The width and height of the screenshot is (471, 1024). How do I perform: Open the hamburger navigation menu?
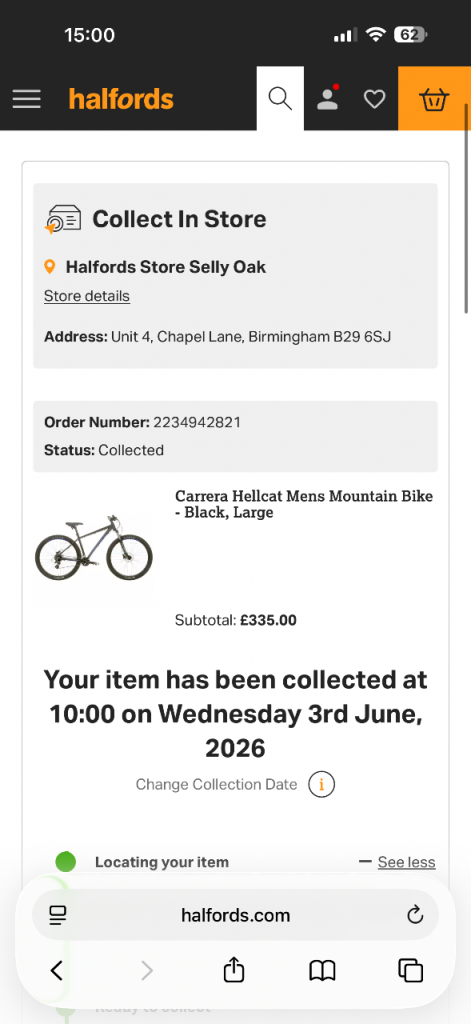(27, 99)
